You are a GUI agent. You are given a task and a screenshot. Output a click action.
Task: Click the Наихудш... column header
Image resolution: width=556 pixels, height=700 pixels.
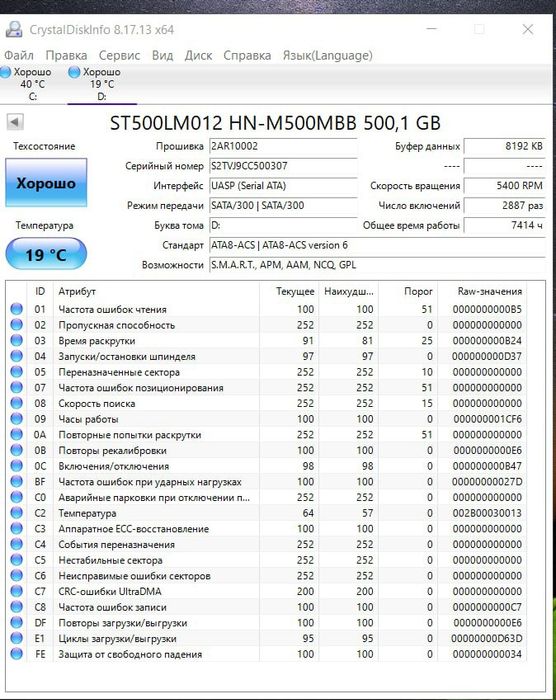(348, 292)
